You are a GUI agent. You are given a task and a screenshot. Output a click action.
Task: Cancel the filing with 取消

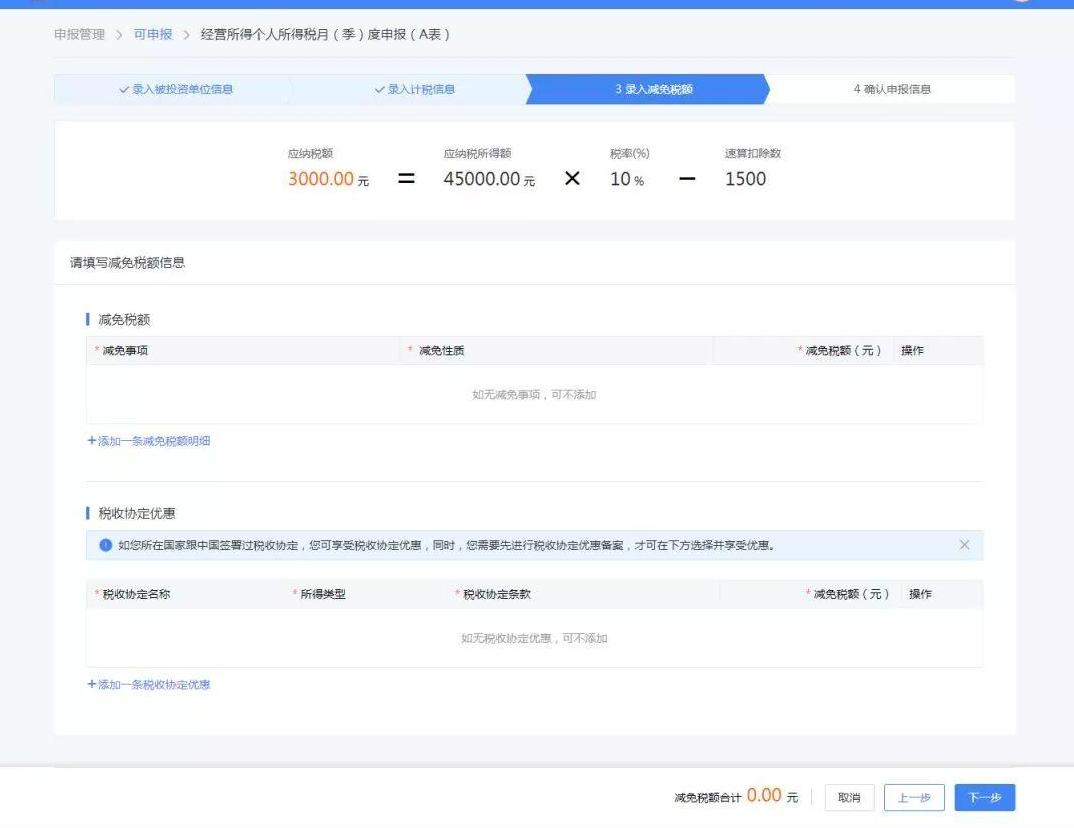849,797
